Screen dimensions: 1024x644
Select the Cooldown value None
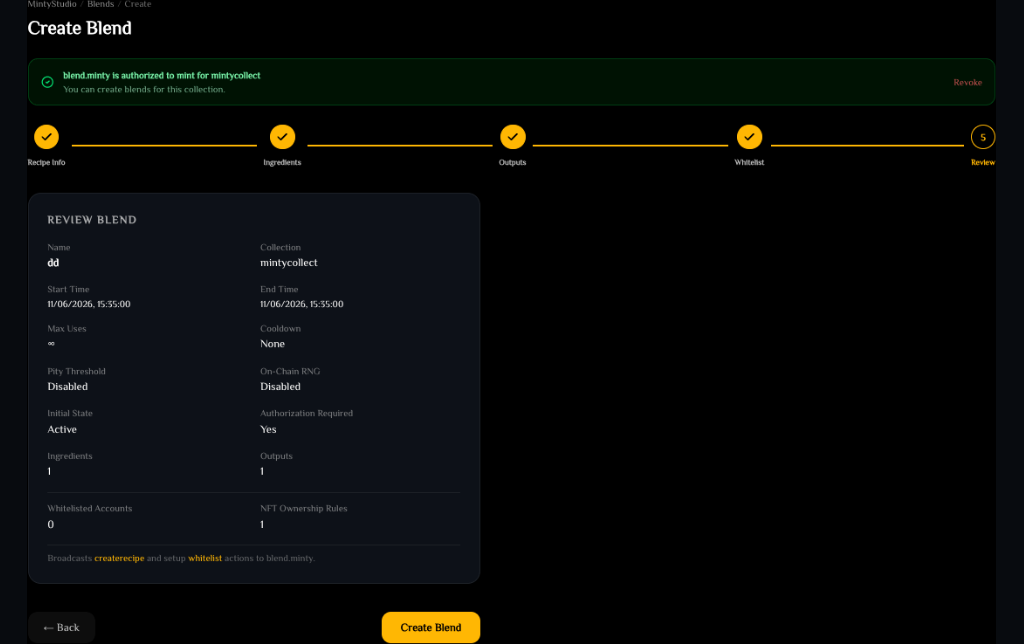[x=272, y=344]
